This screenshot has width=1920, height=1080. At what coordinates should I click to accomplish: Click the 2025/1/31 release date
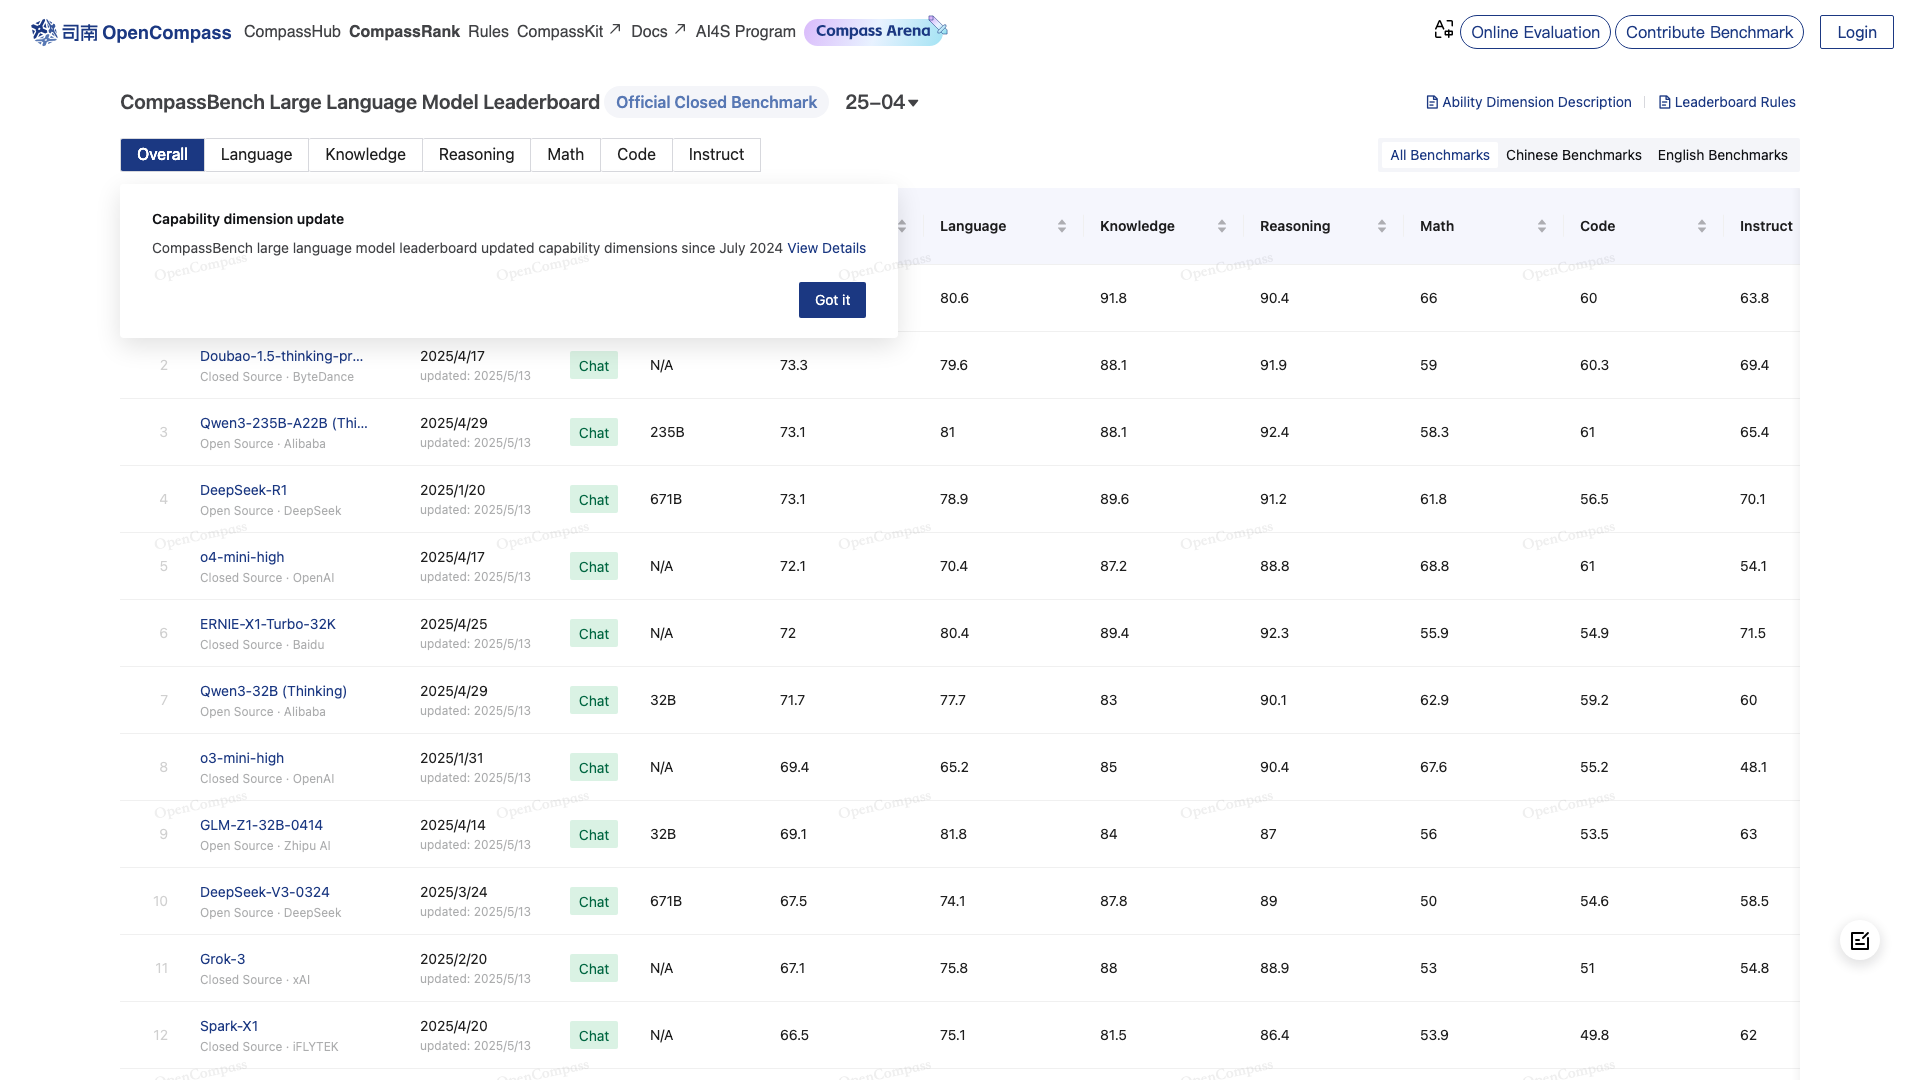[x=452, y=758]
